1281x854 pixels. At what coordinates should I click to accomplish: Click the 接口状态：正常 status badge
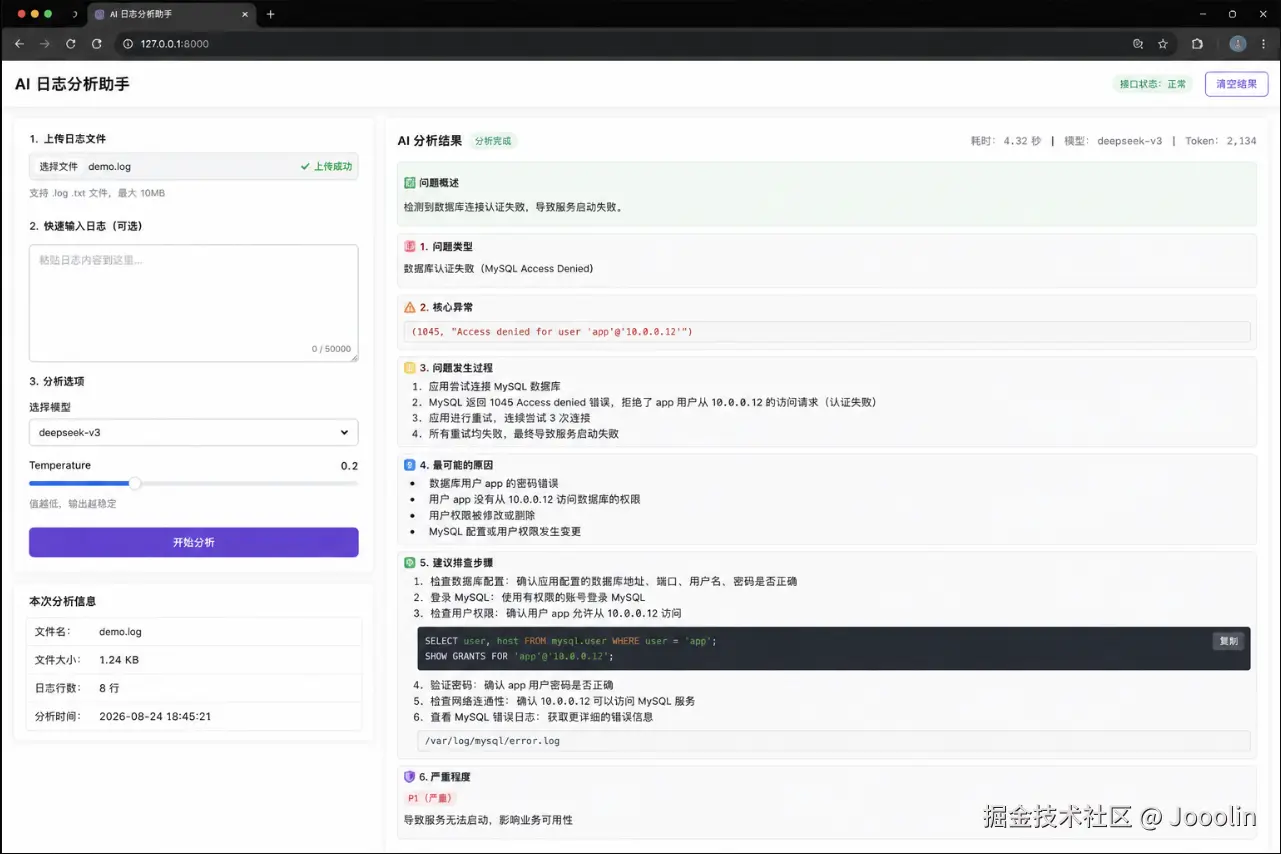tap(1153, 84)
